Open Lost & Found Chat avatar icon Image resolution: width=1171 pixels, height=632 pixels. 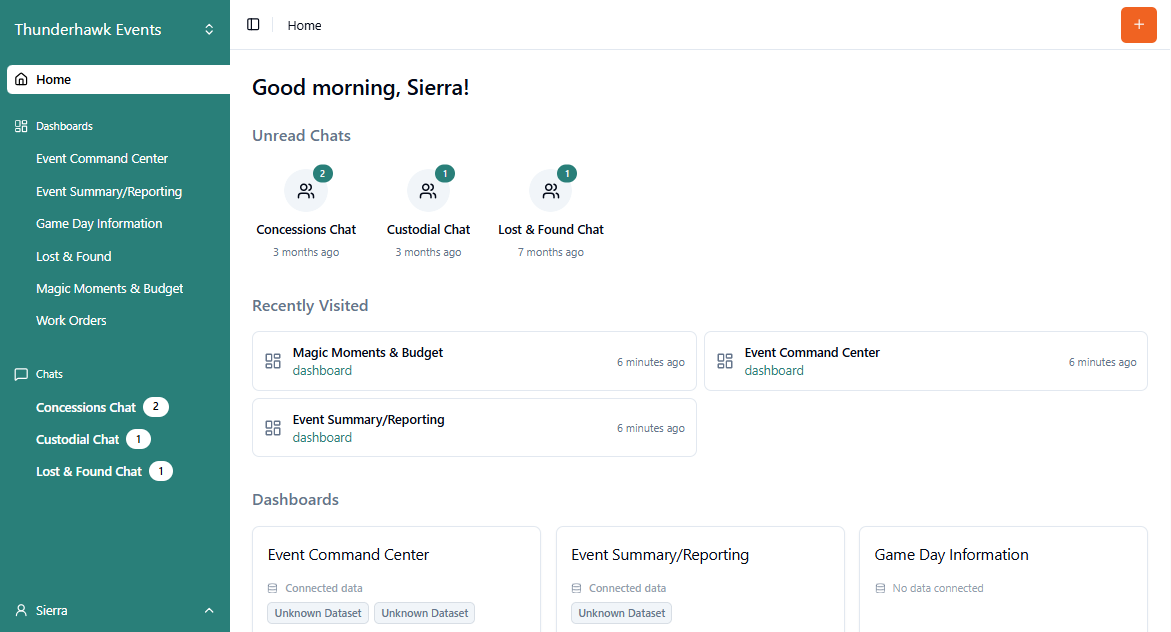(x=550, y=191)
